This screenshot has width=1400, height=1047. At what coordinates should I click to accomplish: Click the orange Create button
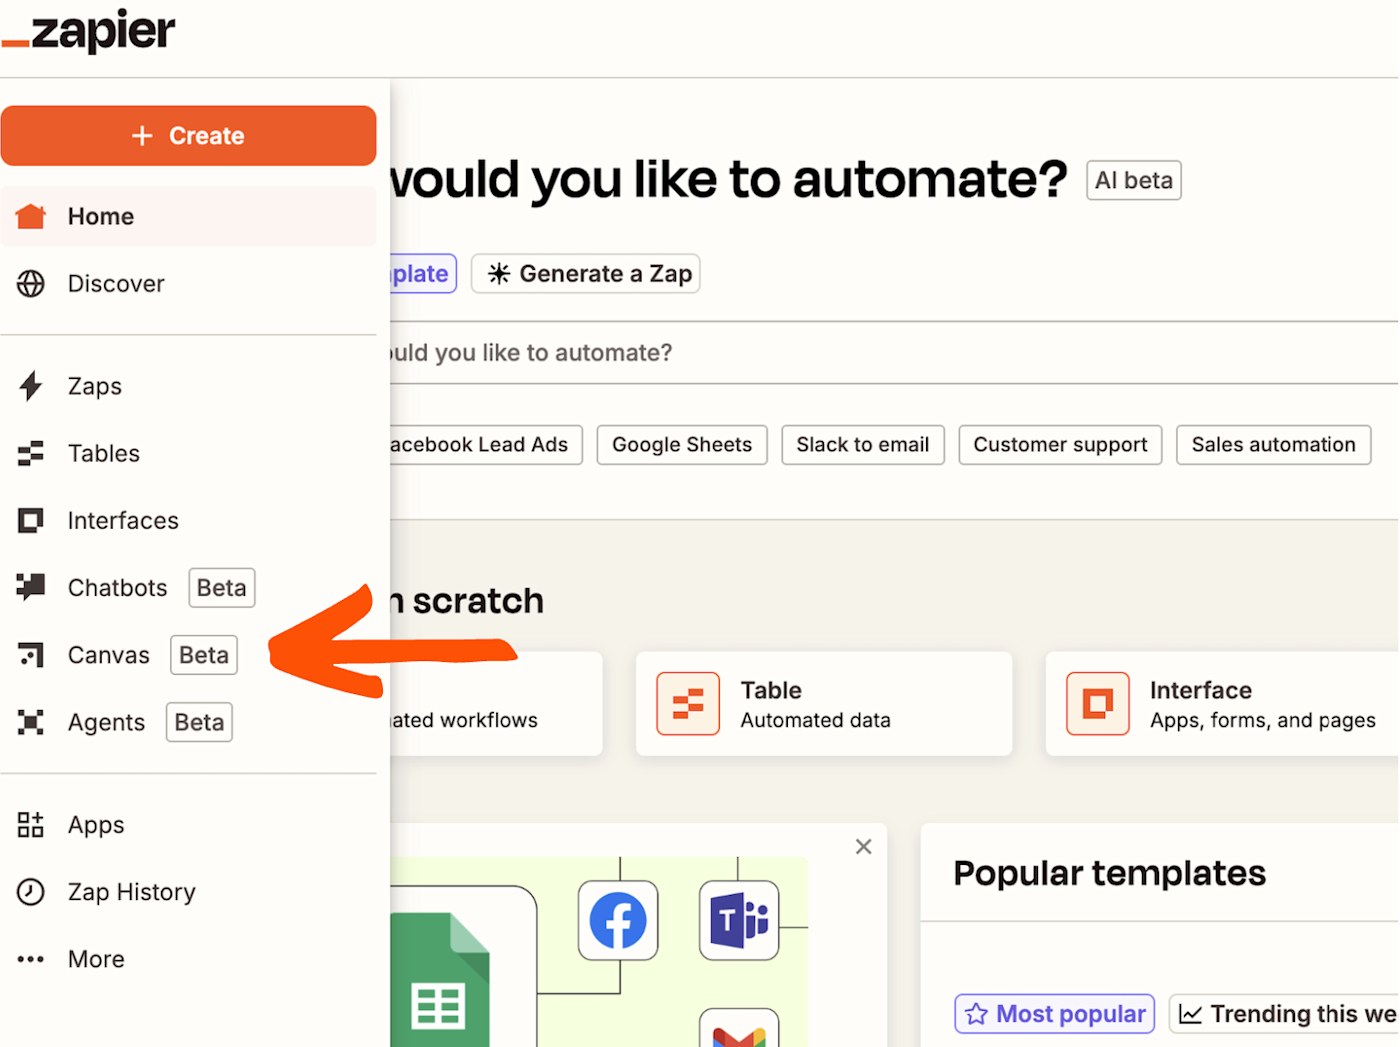pos(188,136)
